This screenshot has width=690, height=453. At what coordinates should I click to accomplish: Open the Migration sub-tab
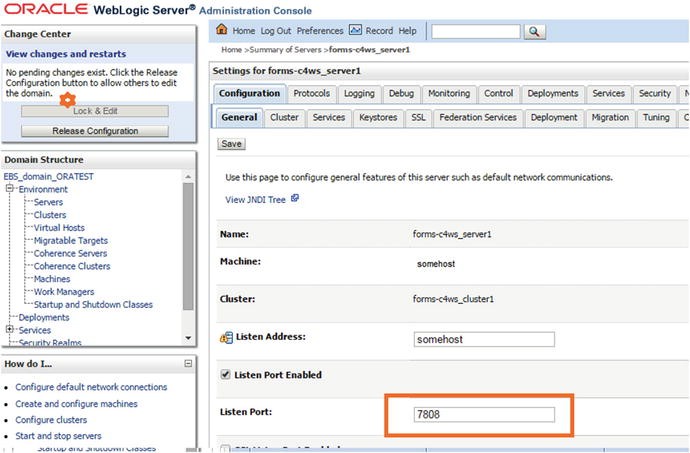coord(610,118)
